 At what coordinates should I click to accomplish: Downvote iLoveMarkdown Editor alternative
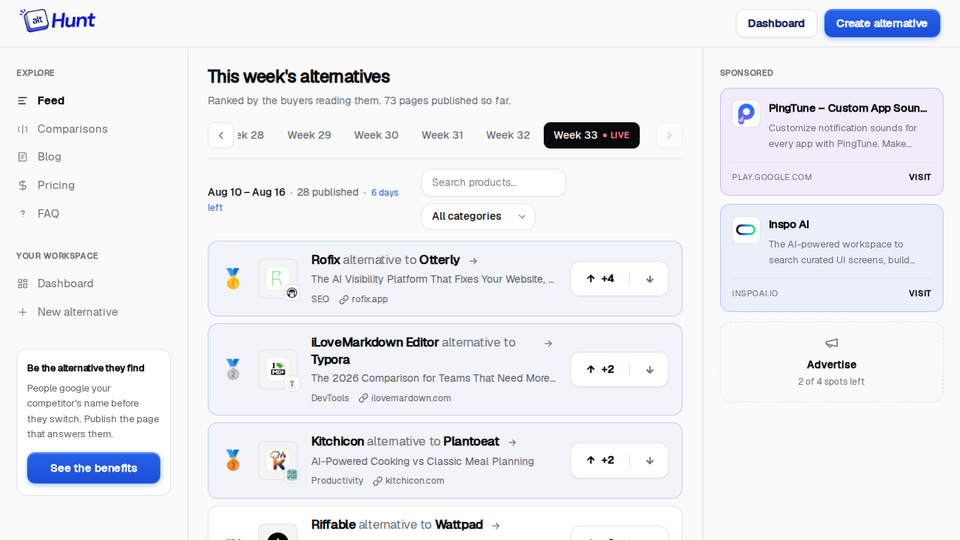click(650, 369)
